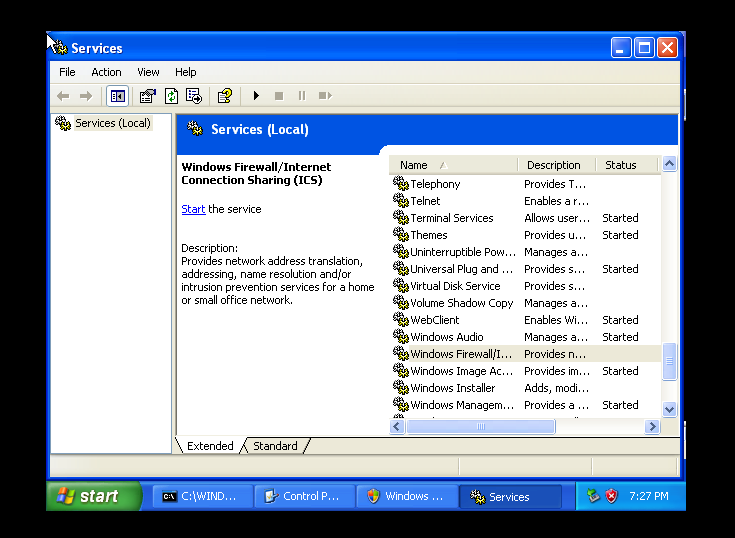
Task: Click the Pause Service toolbar icon
Action: (x=302, y=96)
